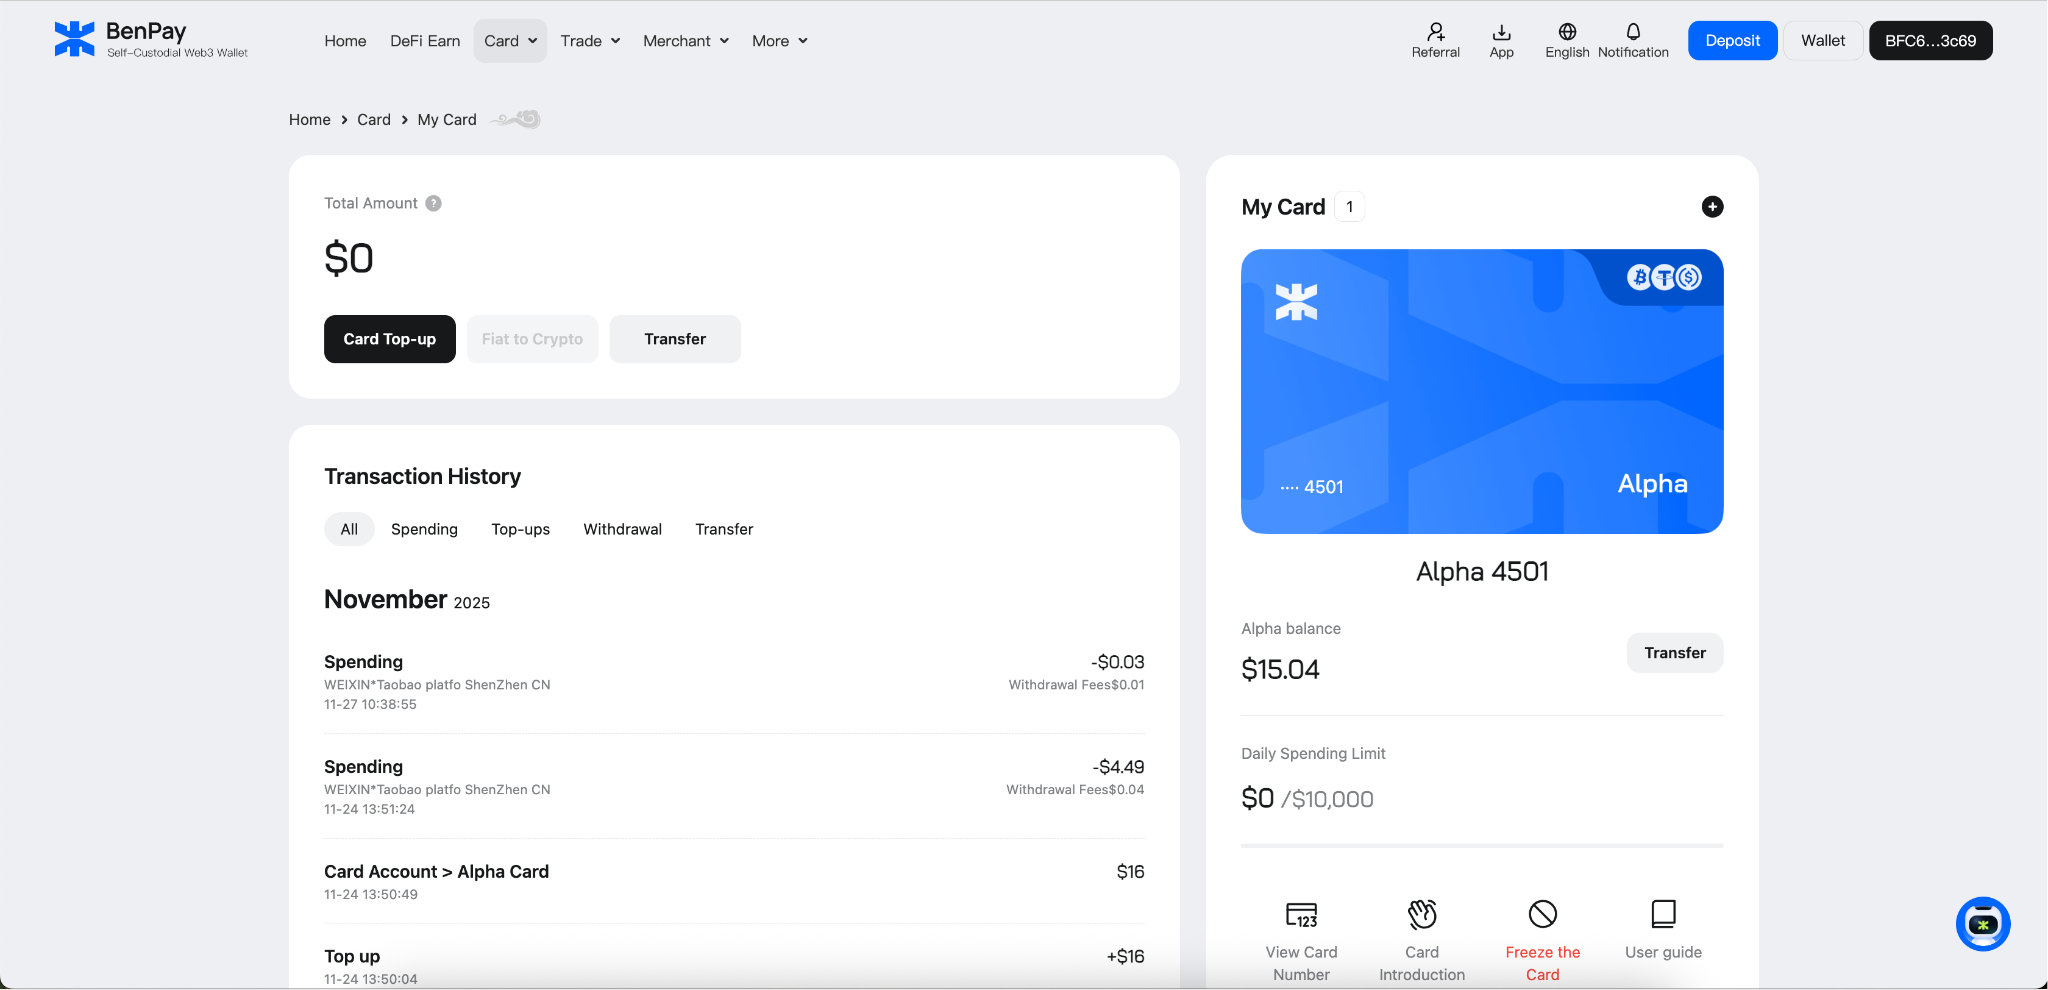Open the floating support chat bubble
This screenshot has height=990, width=2048.
click(1983, 924)
